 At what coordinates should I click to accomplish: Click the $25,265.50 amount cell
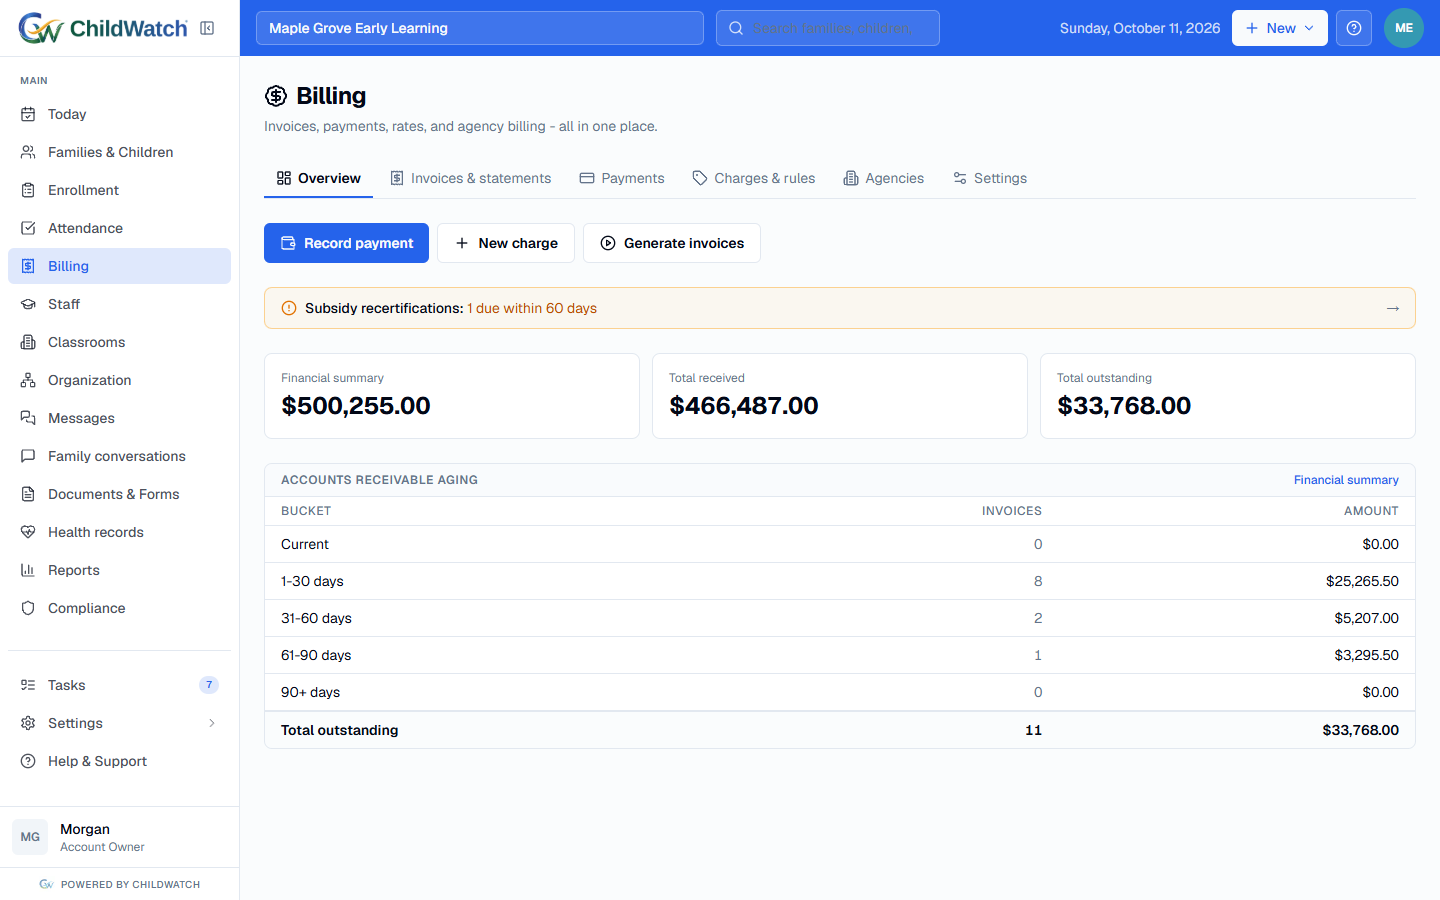(x=1362, y=581)
